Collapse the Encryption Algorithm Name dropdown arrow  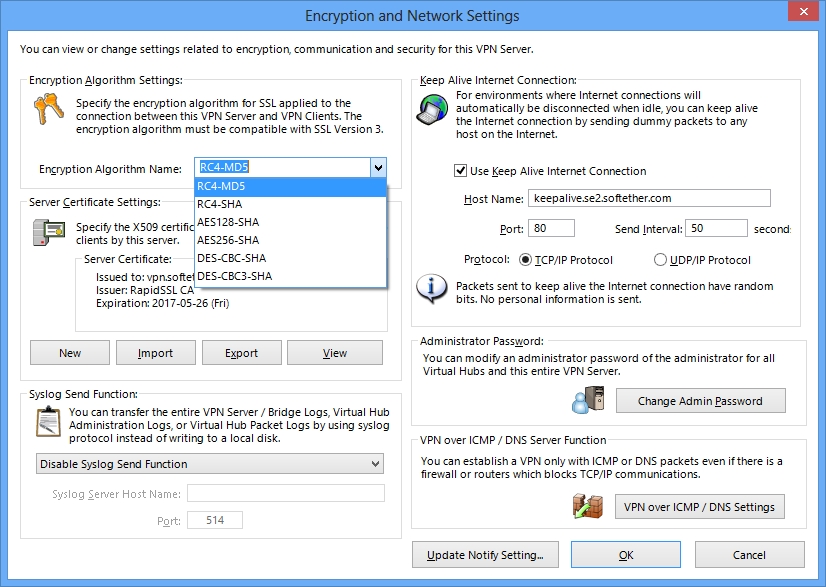click(x=378, y=168)
